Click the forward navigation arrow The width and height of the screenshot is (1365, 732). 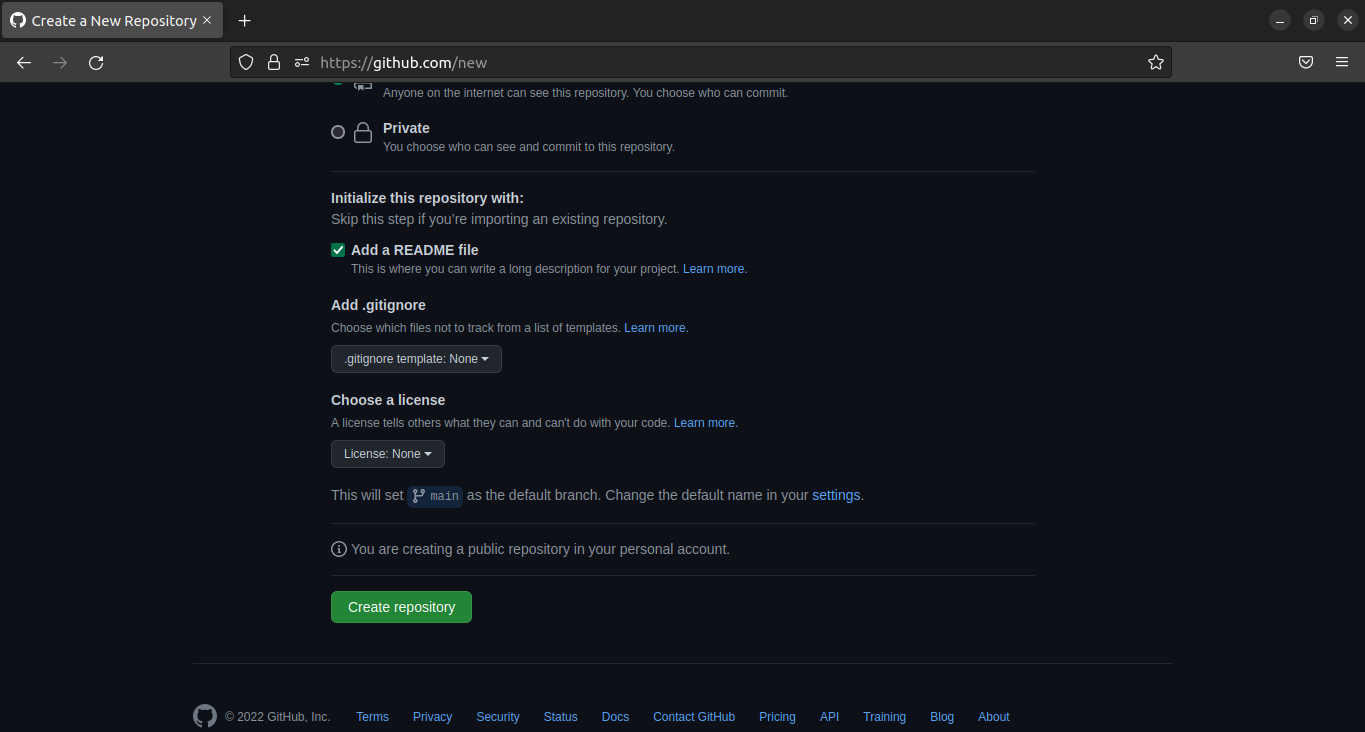tap(60, 62)
